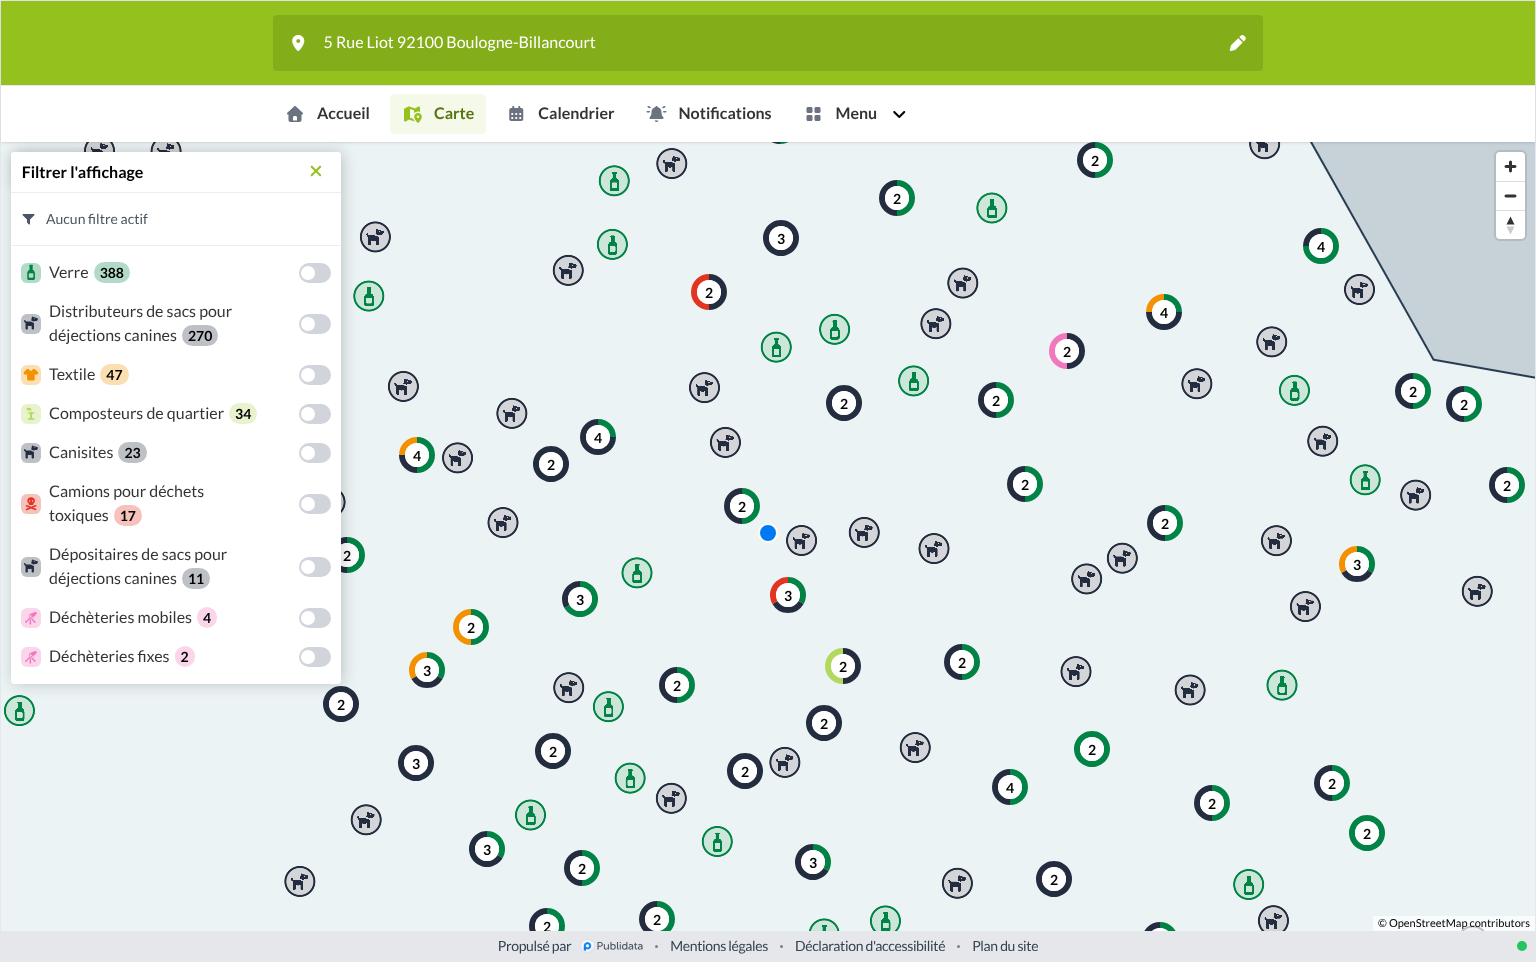Click the Textile count badge 47
1536x962 pixels.
[x=115, y=375]
